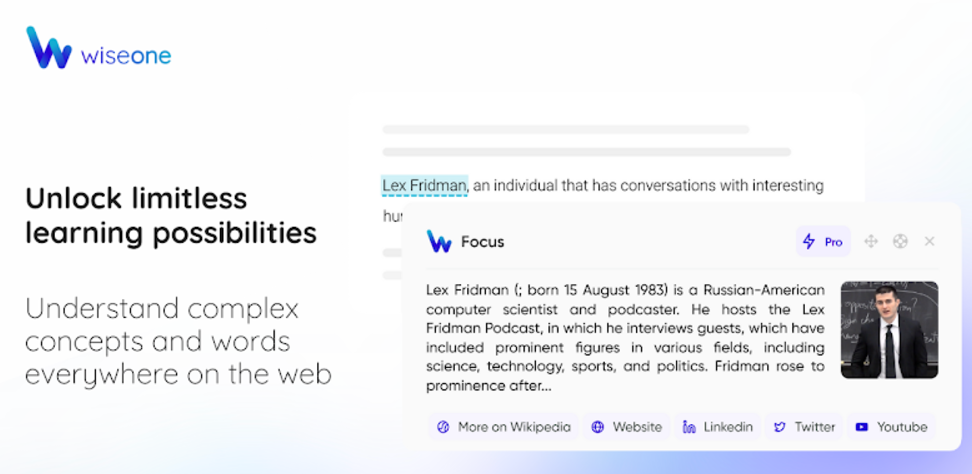Click the four-arrow move icon in Focus panel

pos(871,241)
